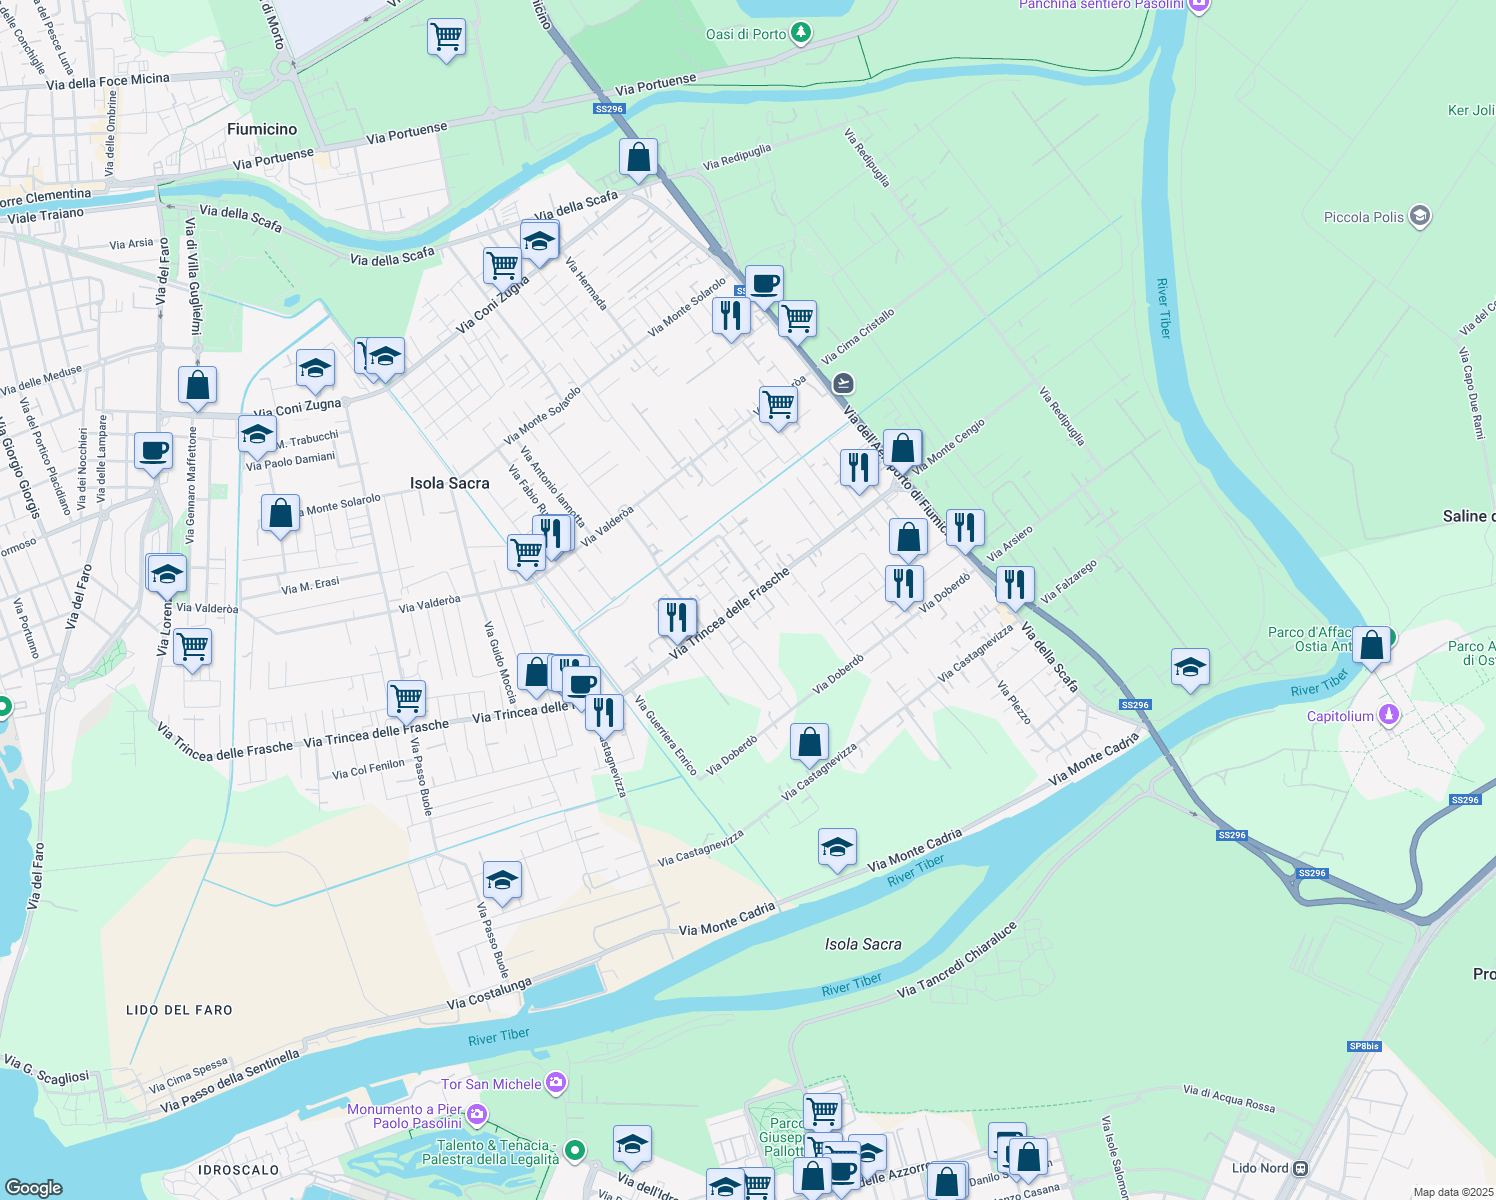Viewport: 1496px width, 1200px height.
Task: Open the shopping bag marker on Via Portuense
Action: point(638,157)
